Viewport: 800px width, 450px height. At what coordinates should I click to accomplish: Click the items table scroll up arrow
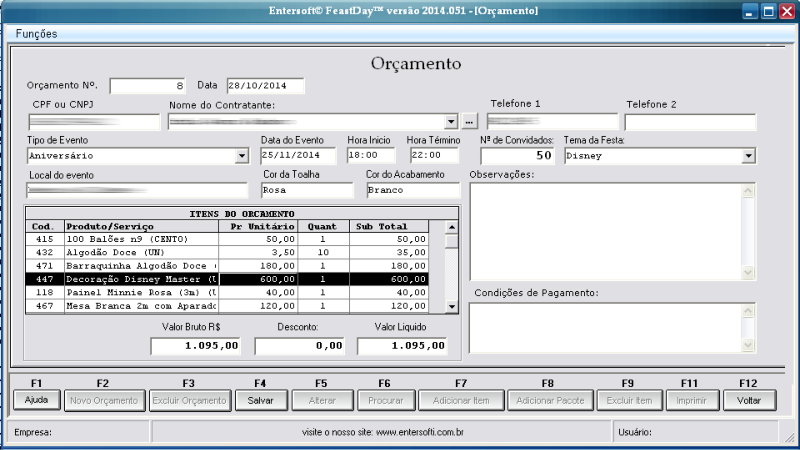pos(452,227)
